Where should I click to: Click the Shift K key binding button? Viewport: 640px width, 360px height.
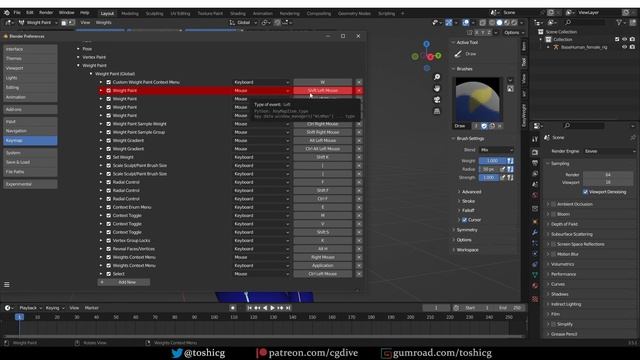(x=322, y=157)
